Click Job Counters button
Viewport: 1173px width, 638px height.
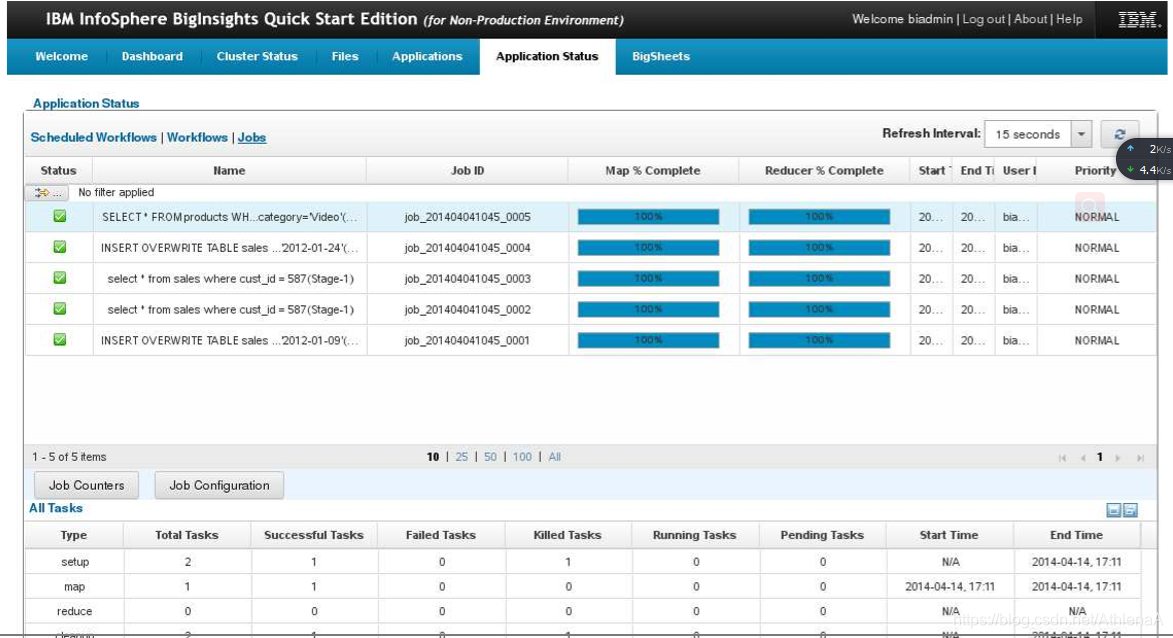[87, 485]
